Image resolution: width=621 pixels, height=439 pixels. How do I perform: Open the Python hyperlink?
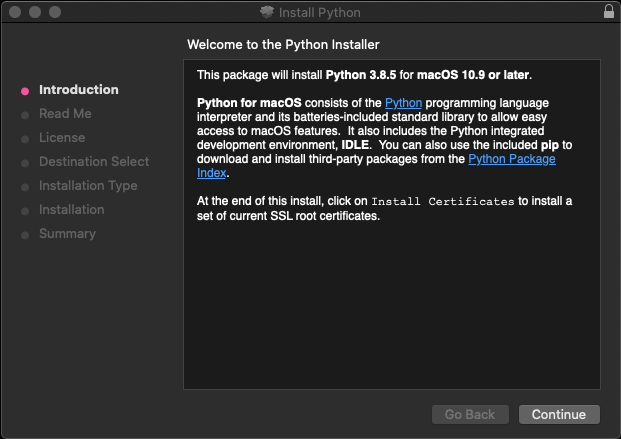coord(403,103)
